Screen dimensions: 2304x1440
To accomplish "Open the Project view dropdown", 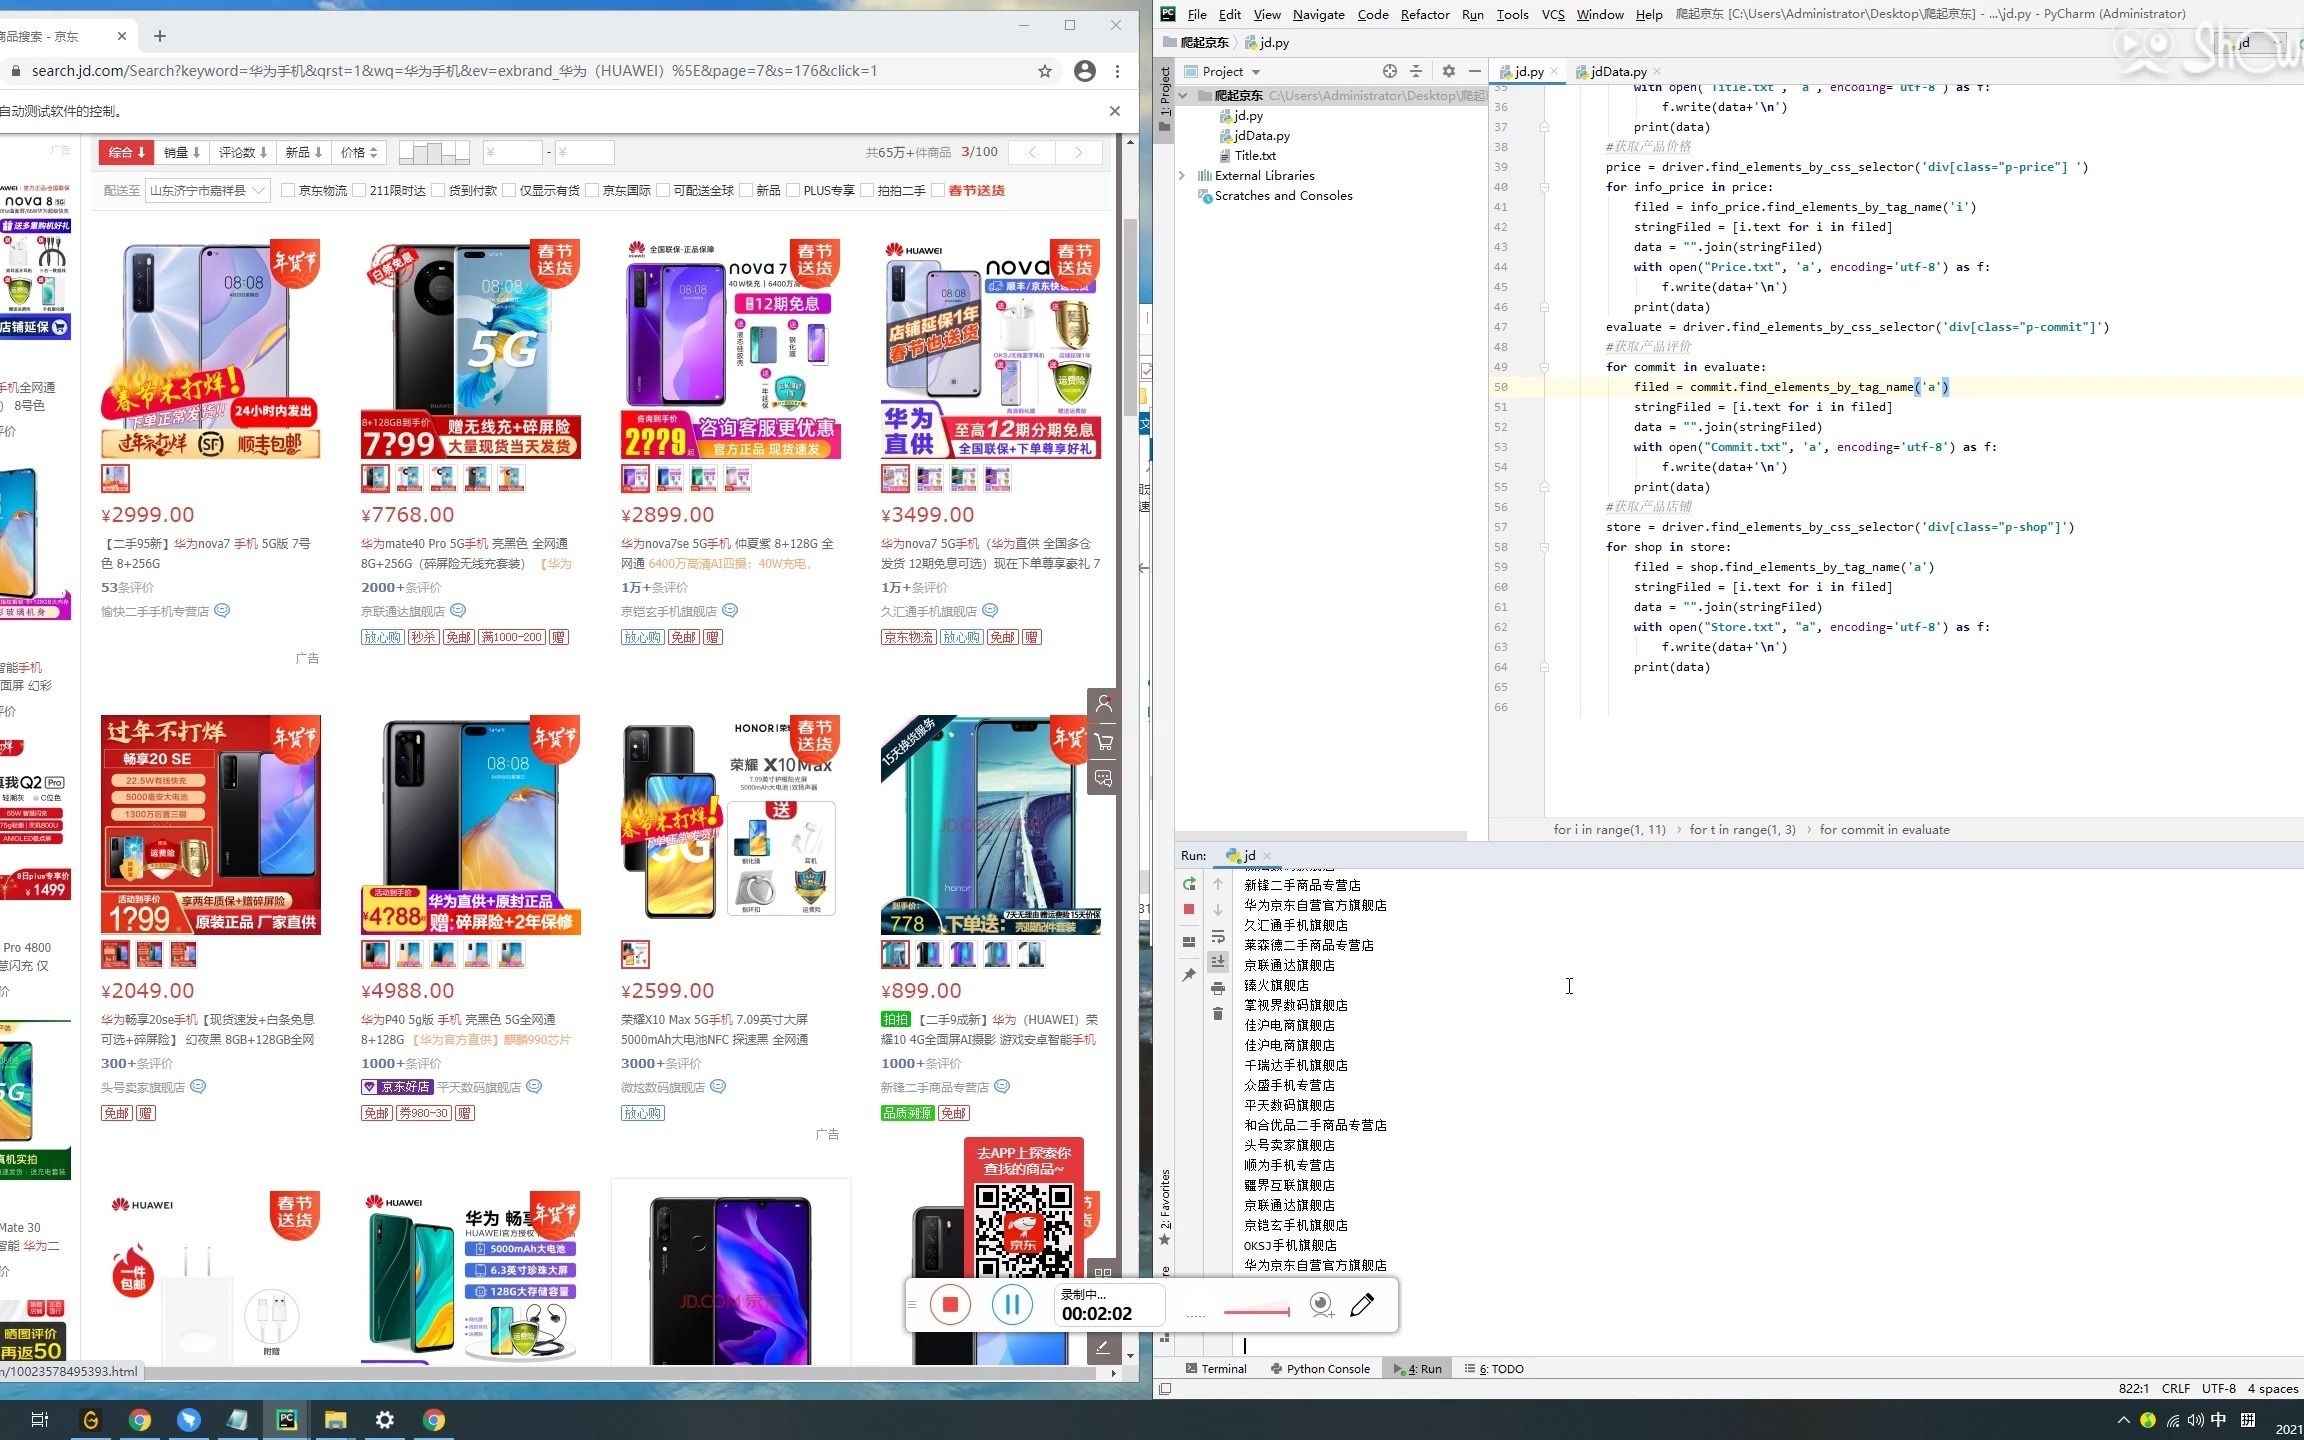I will (x=1231, y=71).
